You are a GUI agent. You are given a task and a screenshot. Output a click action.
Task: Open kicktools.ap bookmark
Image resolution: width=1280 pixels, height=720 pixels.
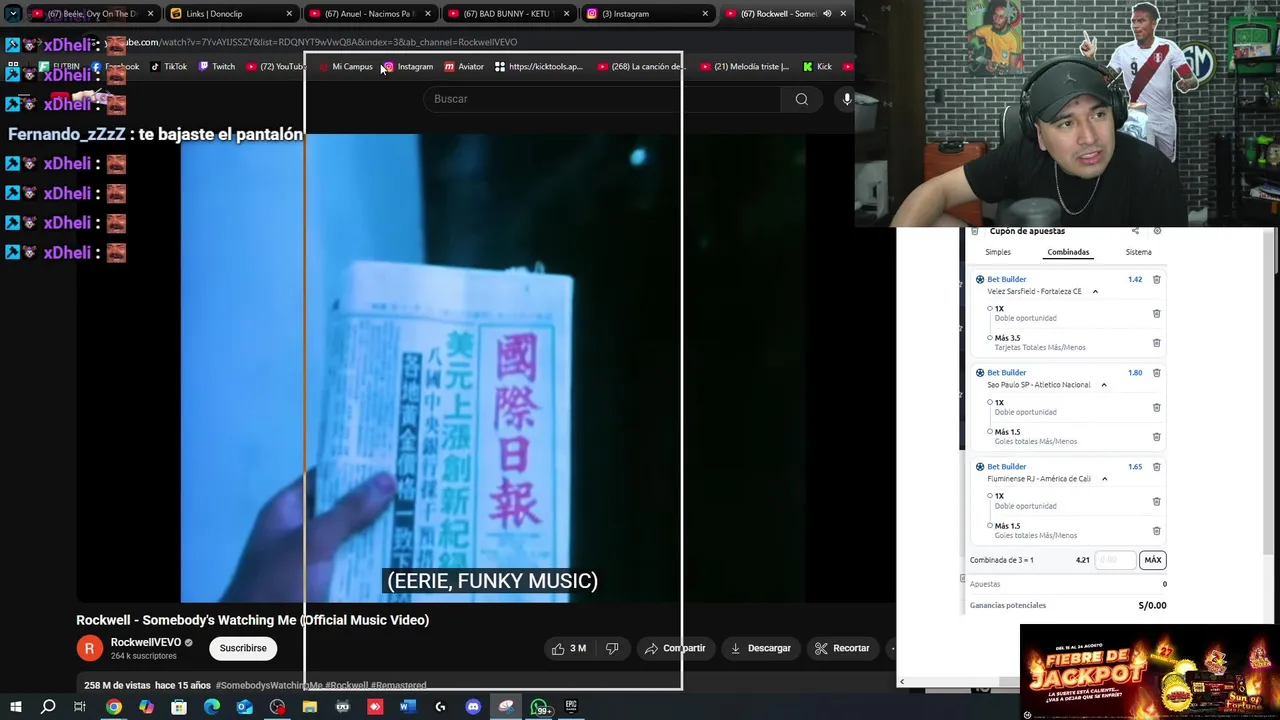tap(538, 67)
